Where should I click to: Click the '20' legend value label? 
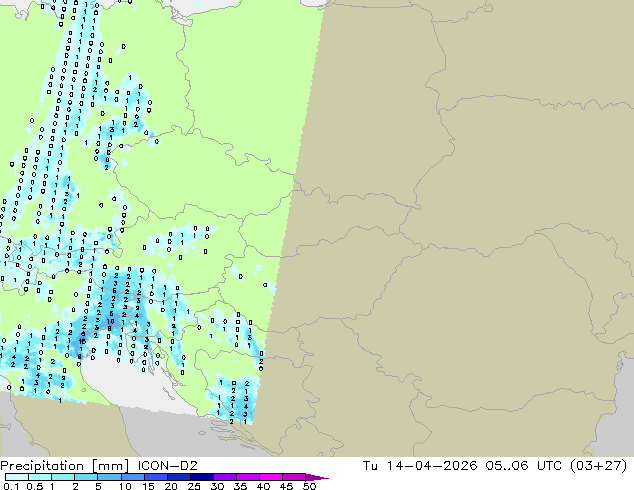171,486
